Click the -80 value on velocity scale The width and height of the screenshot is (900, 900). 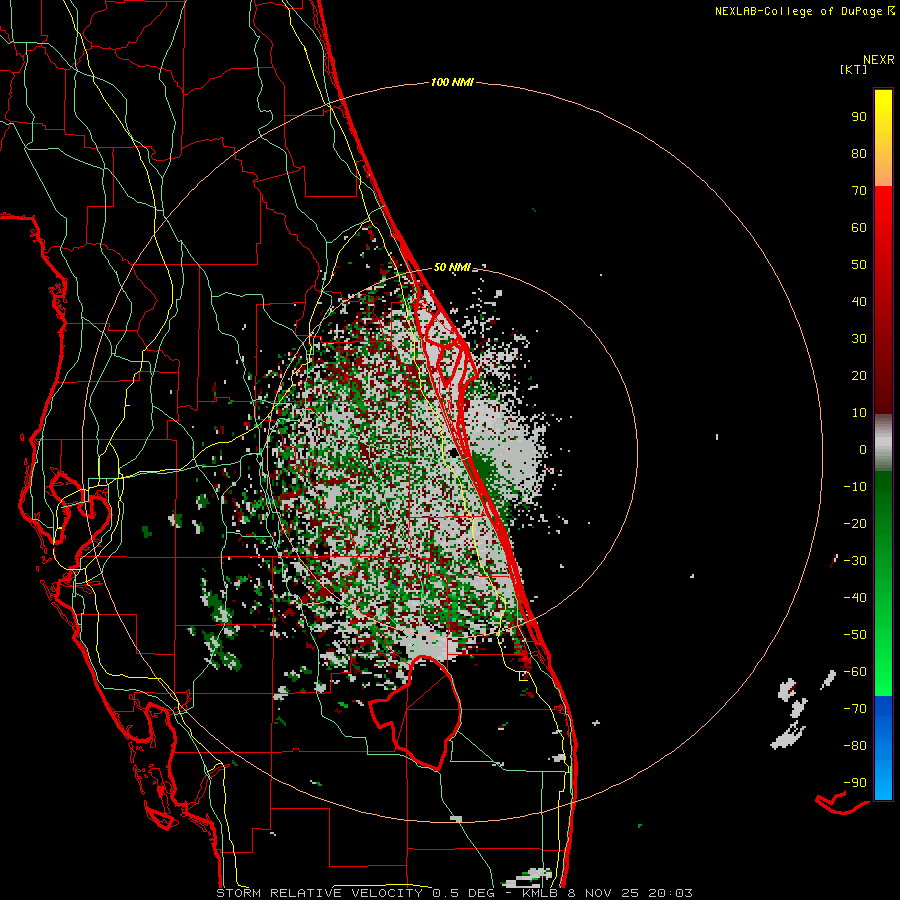(855, 746)
